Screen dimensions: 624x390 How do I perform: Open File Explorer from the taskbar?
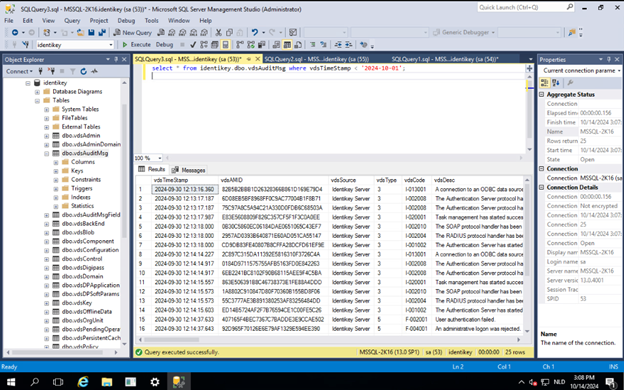pos(107,382)
